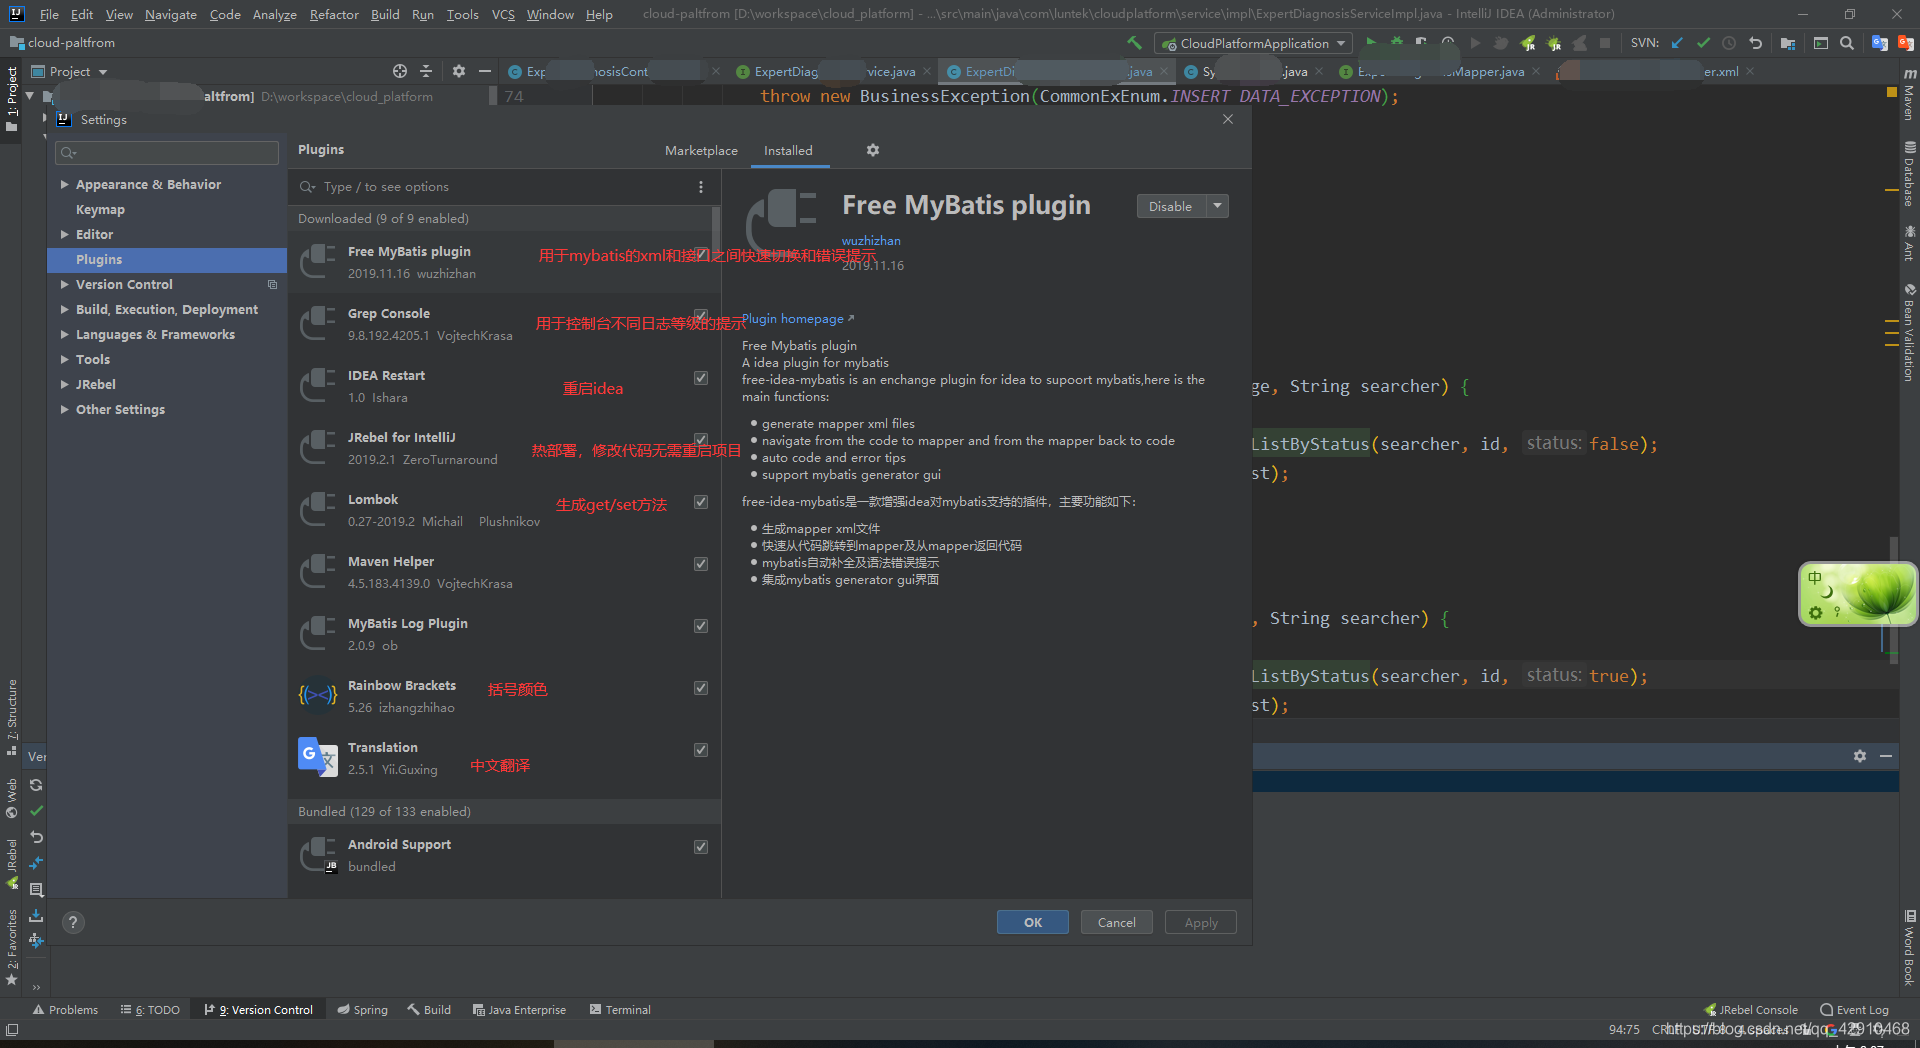This screenshot has width=1920, height=1048.
Task: Click SVN Update Project arrow
Action: click(1677, 43)
